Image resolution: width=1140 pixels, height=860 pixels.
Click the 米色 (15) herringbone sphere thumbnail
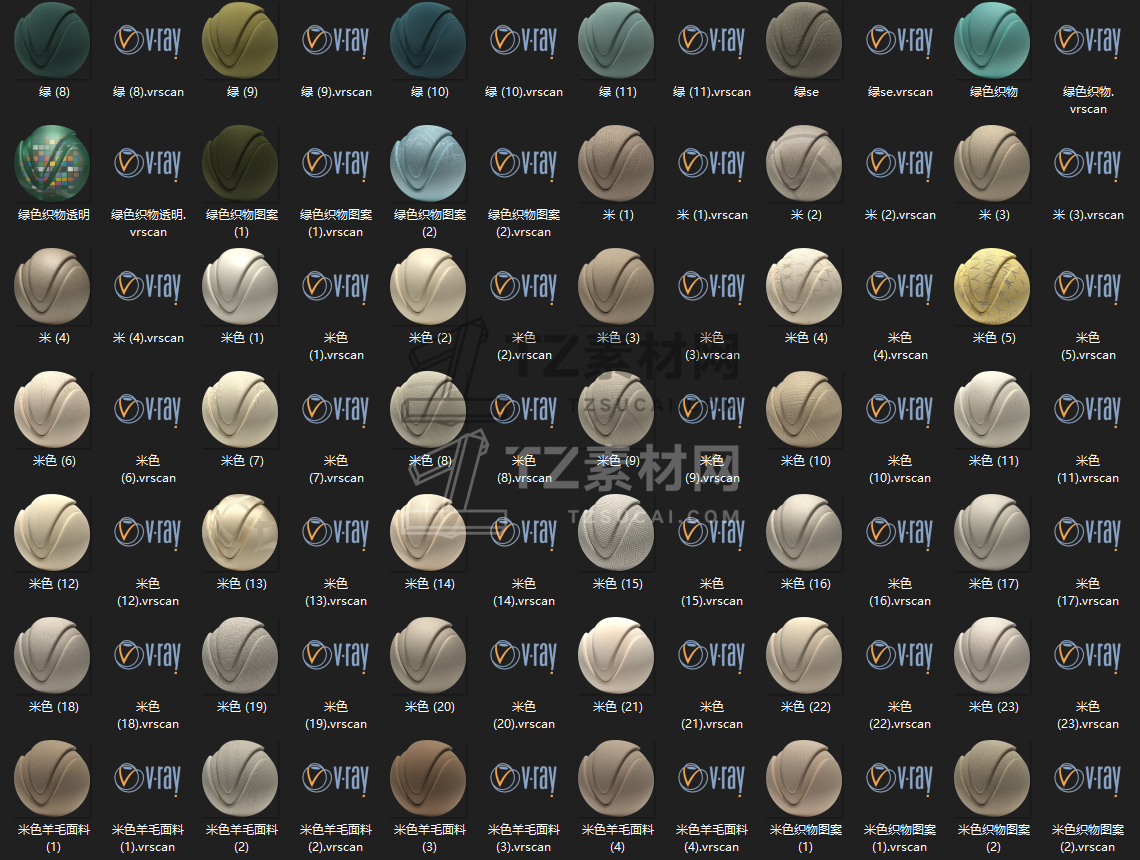coord(617,532)
